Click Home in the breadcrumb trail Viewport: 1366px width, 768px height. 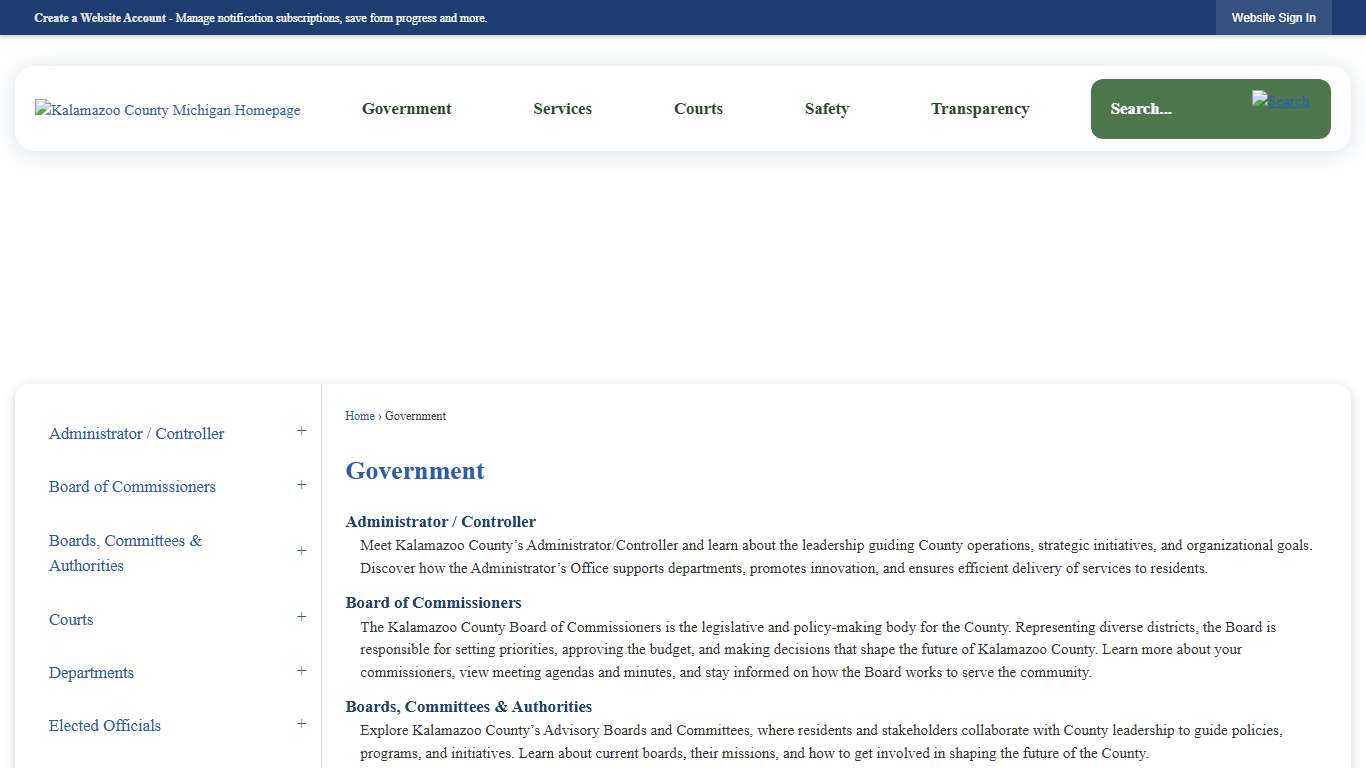point(359,416)
